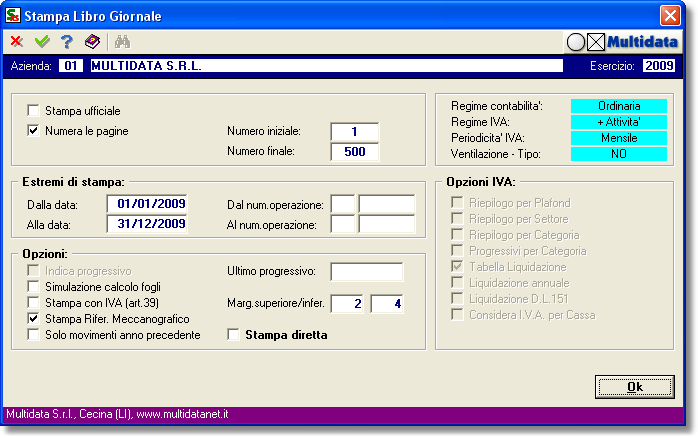Screen dimensions: 698x438
Task: Uncheck Numera le pagine
Action: point(33,131)
